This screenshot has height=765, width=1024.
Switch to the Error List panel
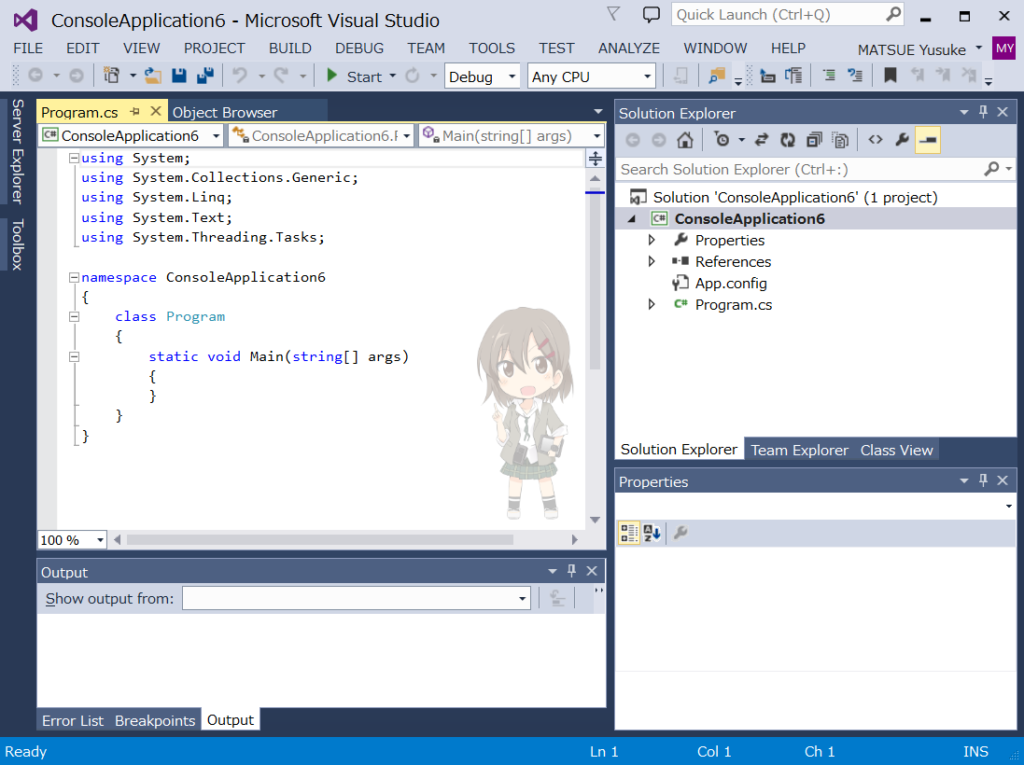coord(72,719)
